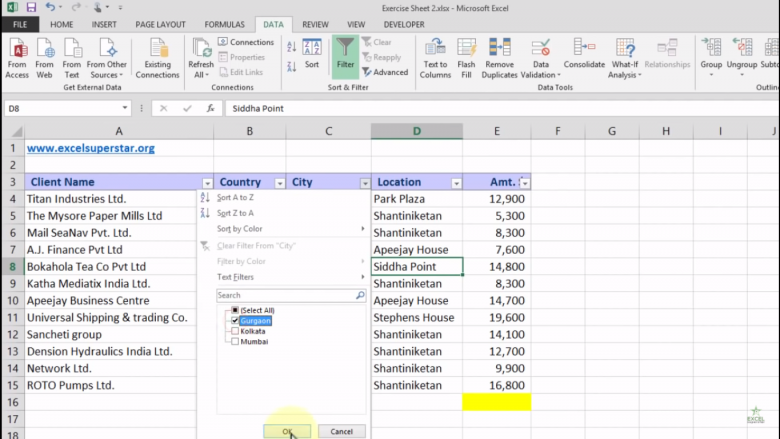Open Sort by Color submenu
The image size is (780, 439).
282,229
